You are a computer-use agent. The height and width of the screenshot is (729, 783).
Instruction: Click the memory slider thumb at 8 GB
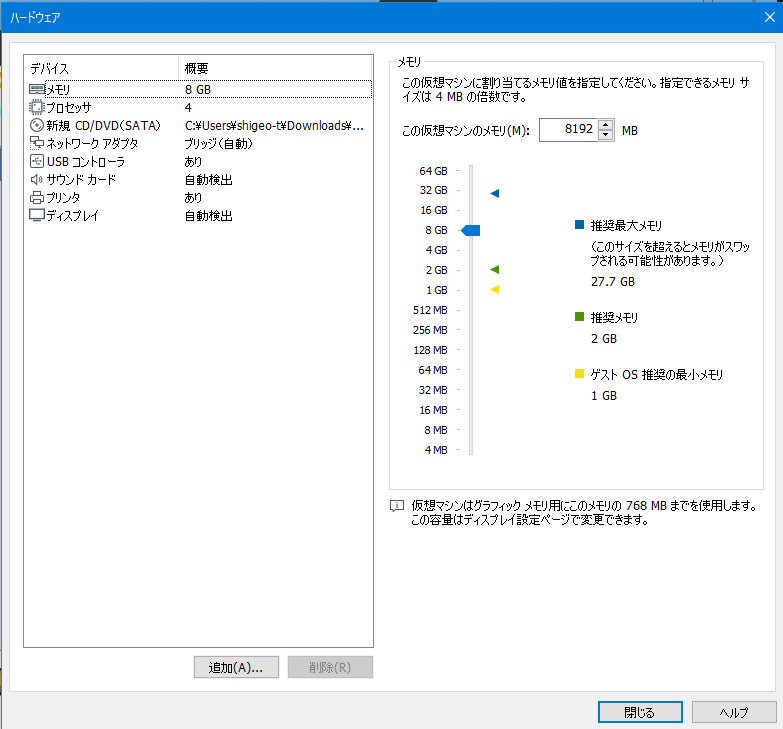[470, 230]
